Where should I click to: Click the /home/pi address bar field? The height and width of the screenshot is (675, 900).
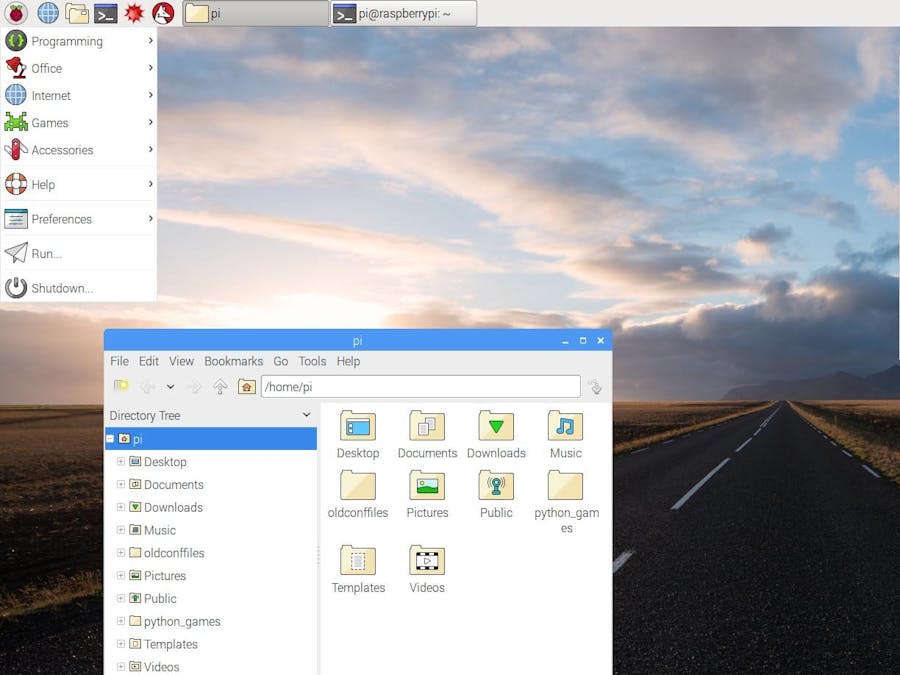coord(420,386)
